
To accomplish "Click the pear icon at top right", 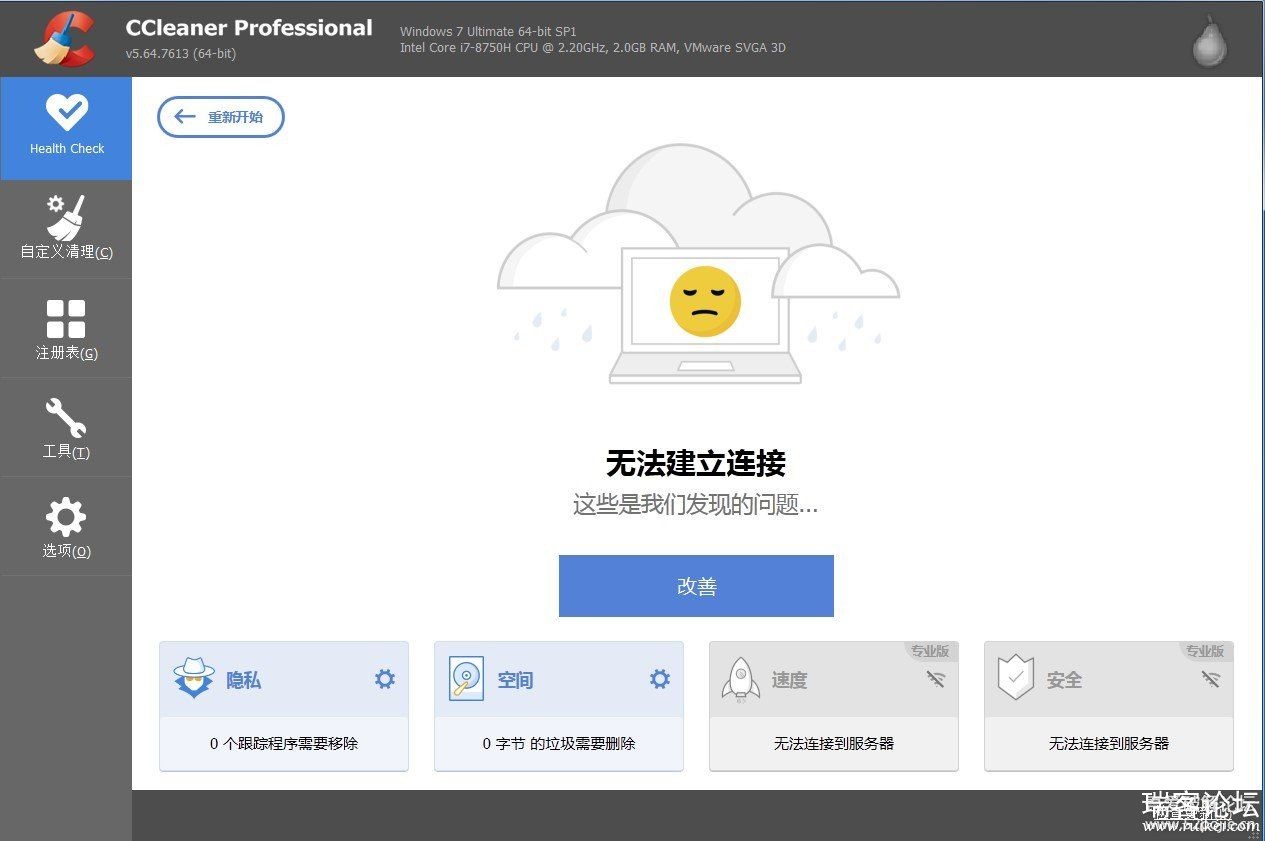I will pyautogui.click(x=1210, y=40).
